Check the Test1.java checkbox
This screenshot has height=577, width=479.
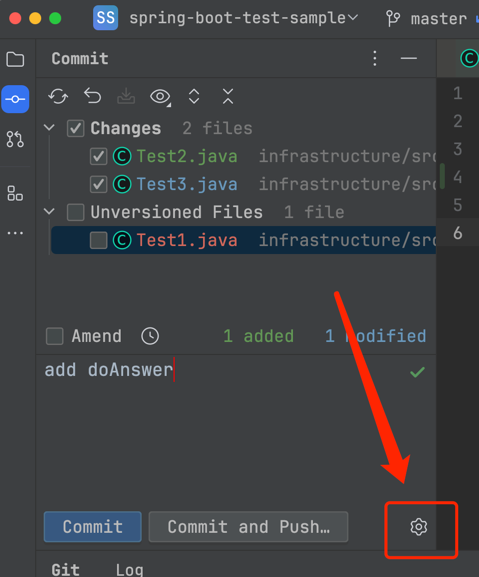pos(98,240)
